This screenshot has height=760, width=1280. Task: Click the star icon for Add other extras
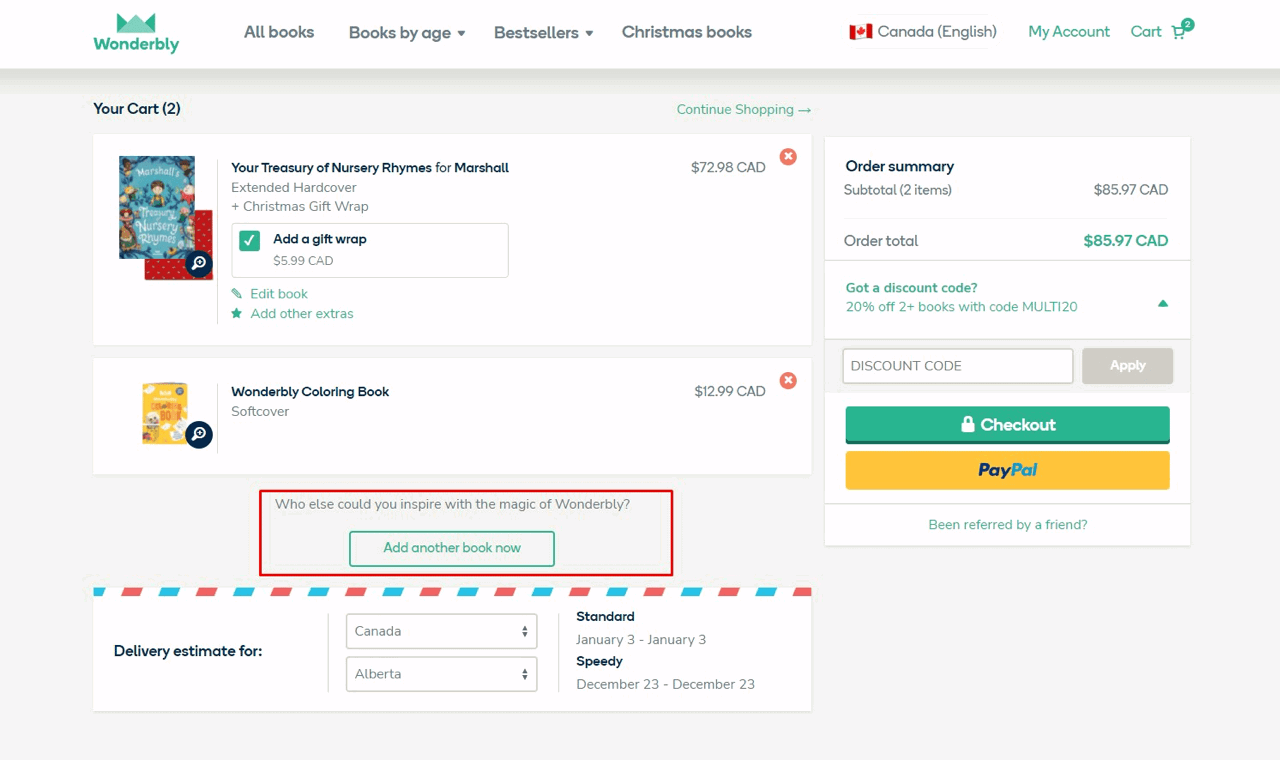click(x=237, y=313)
